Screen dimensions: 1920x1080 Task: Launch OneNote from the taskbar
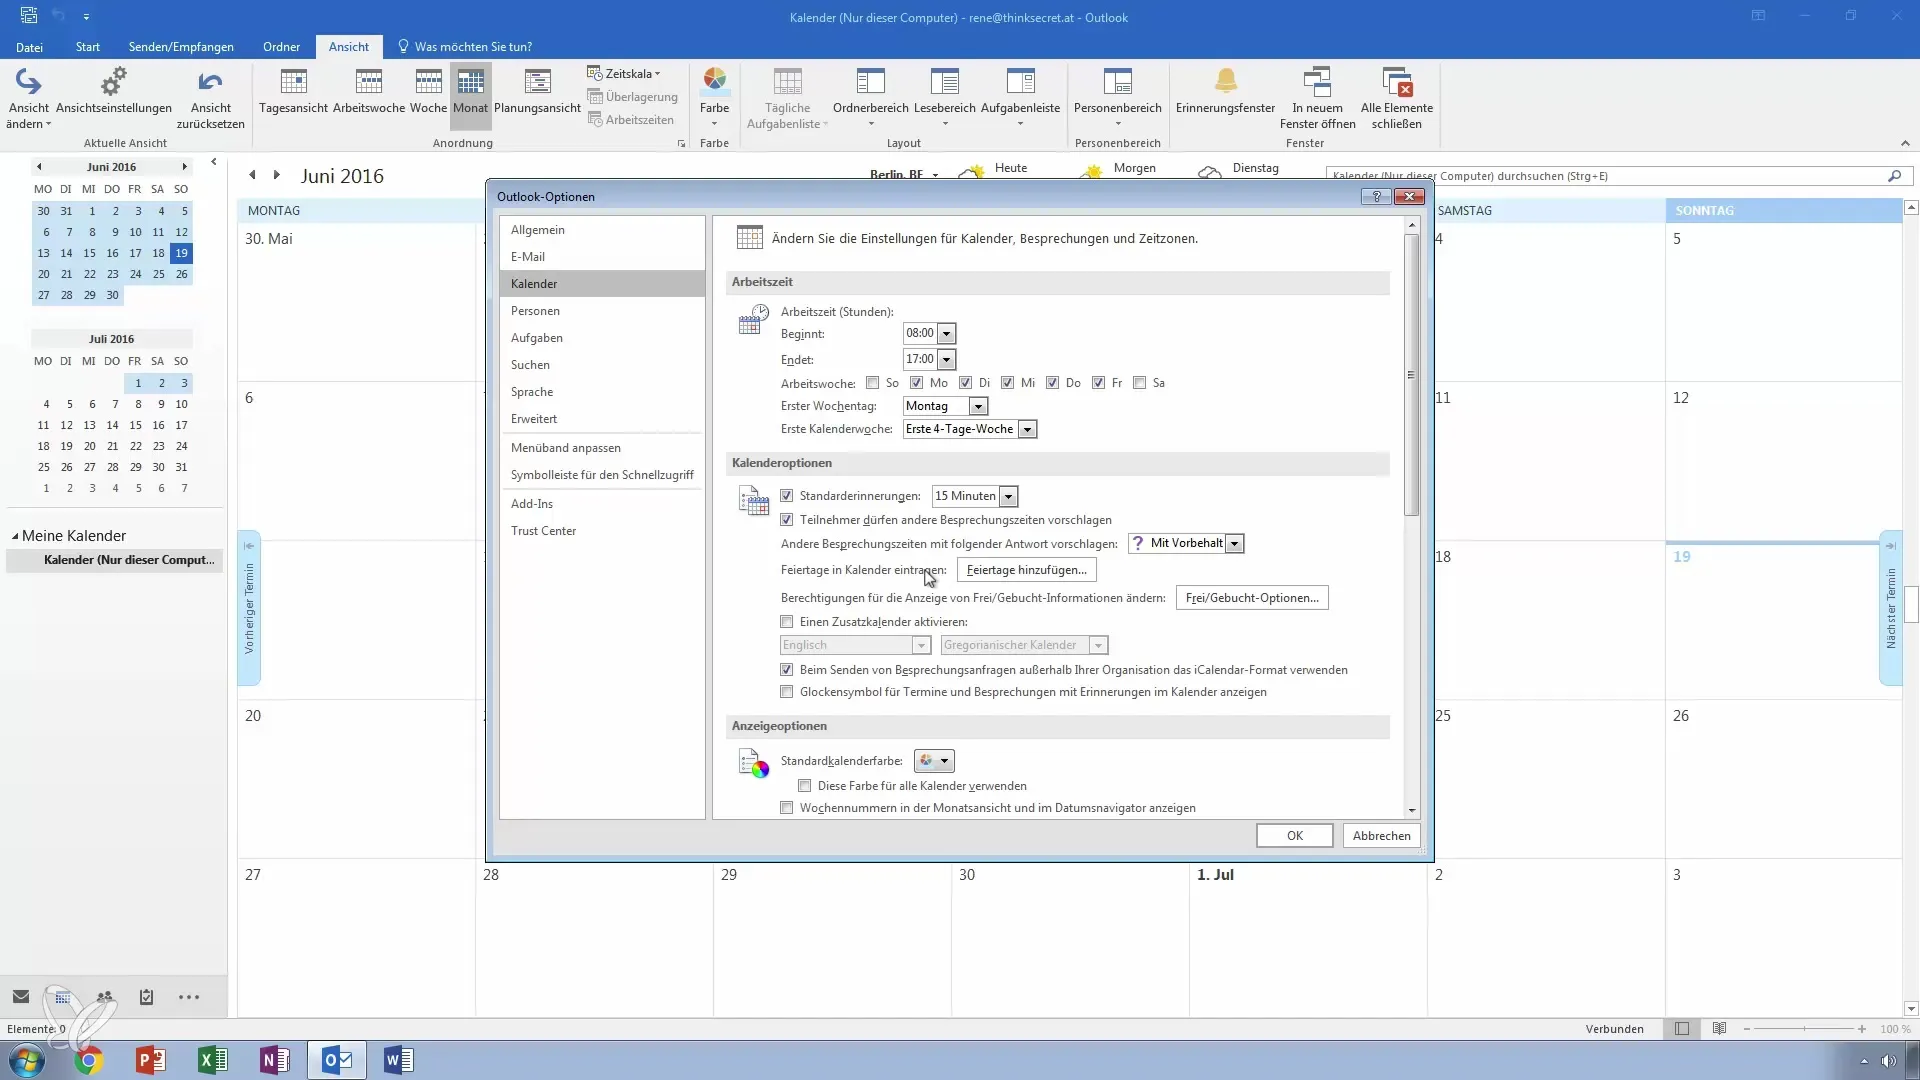[x=274, y=1060]
